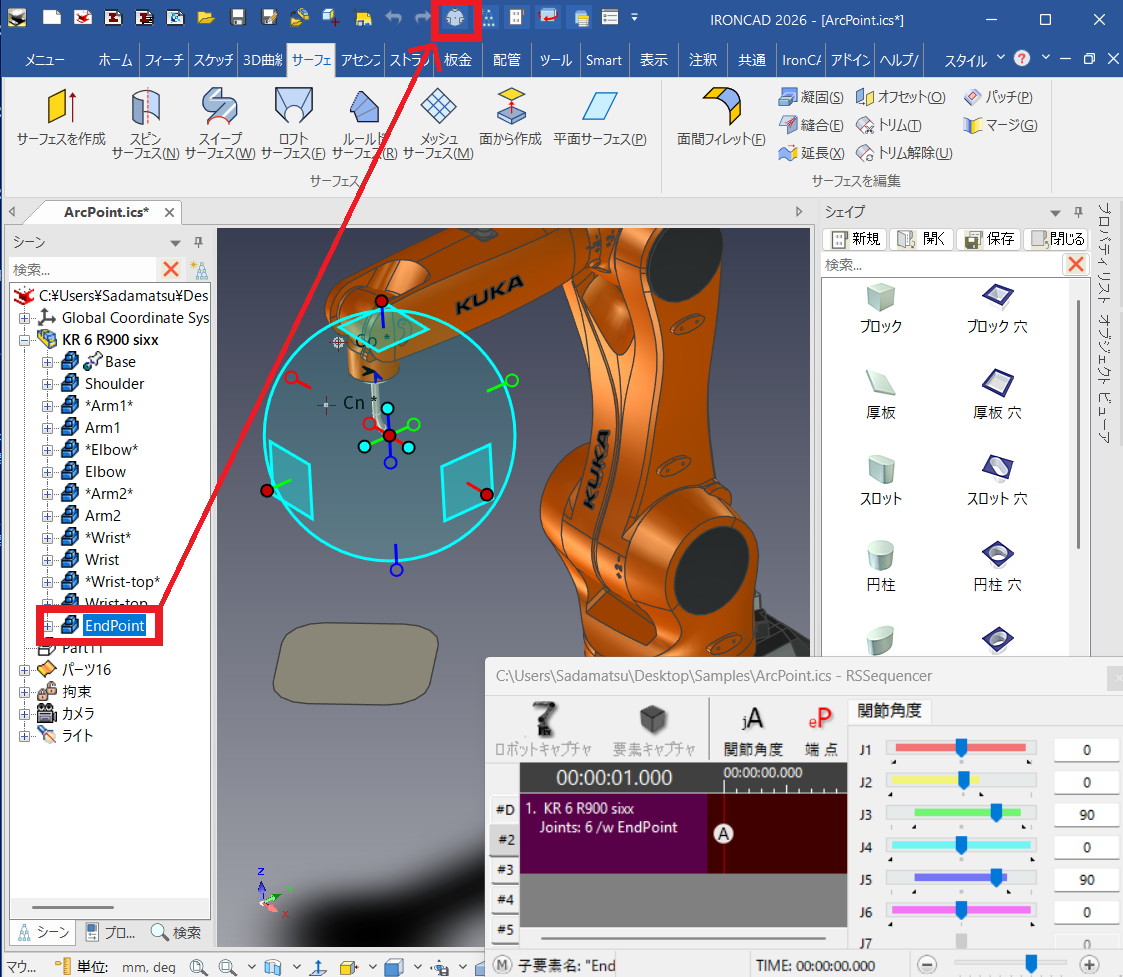1123x977 pixels.
Task: Click the 新規 button in shape panel
Action: point(855,239)
